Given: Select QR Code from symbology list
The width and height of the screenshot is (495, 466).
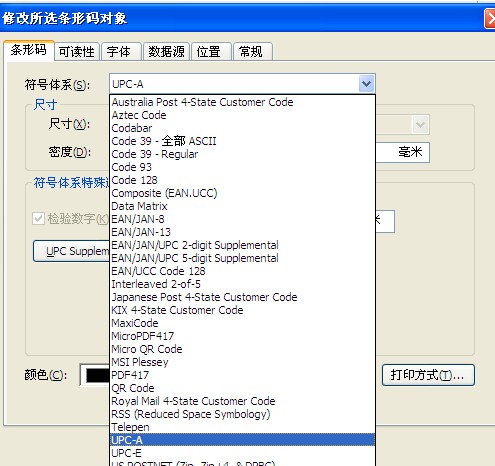Looking at the screenshot, I should click(242, 388).
